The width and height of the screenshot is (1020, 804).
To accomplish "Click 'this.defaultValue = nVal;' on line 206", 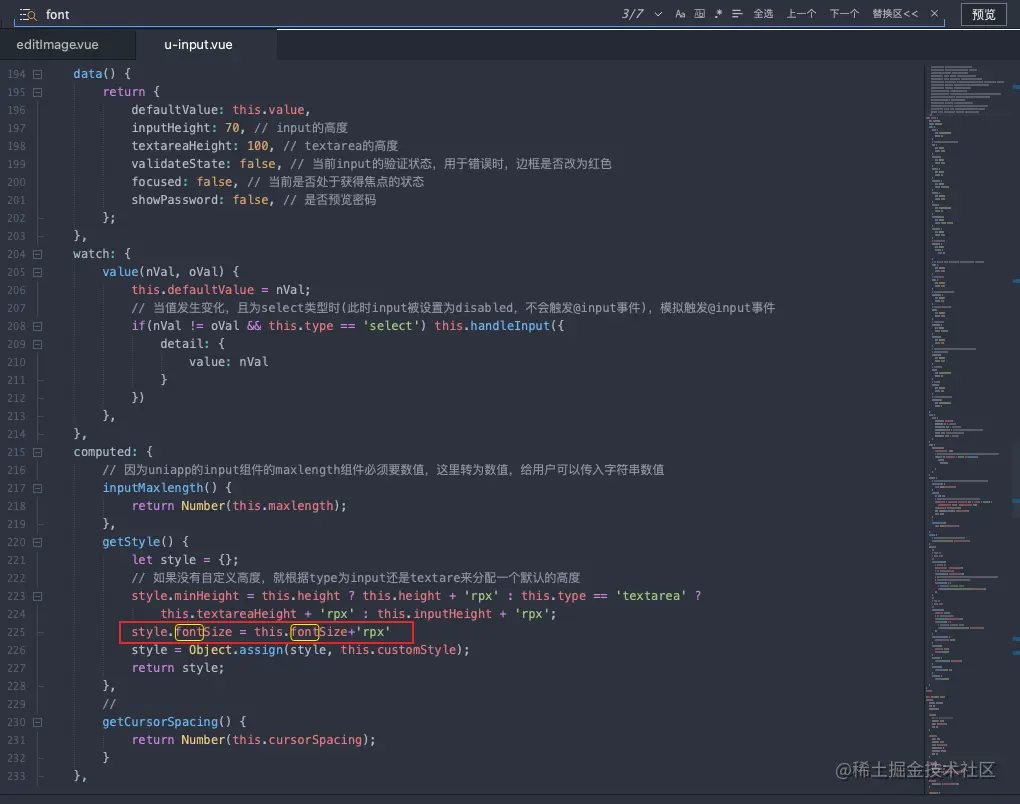I will click(221, 290).
